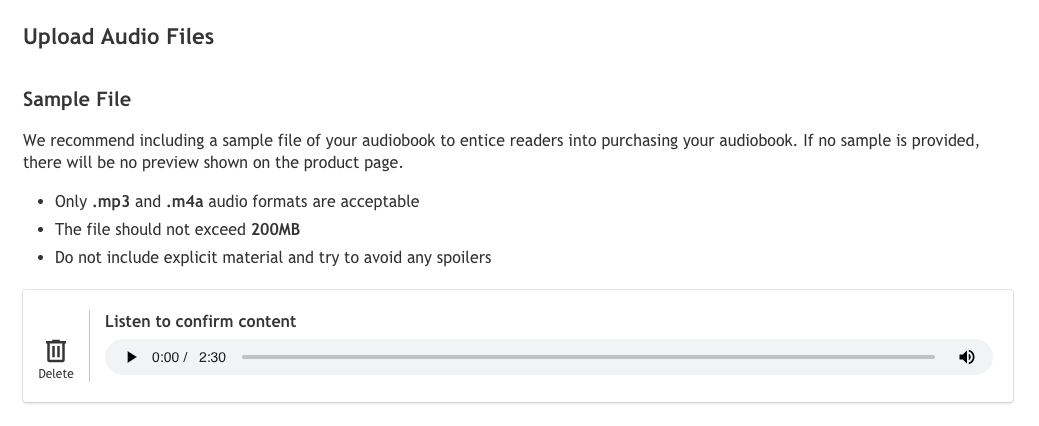The height and width of the screenshot is (426, 1039).
Task: Click the 'Listen to confirm content' label
Action: tap(200, 321)
